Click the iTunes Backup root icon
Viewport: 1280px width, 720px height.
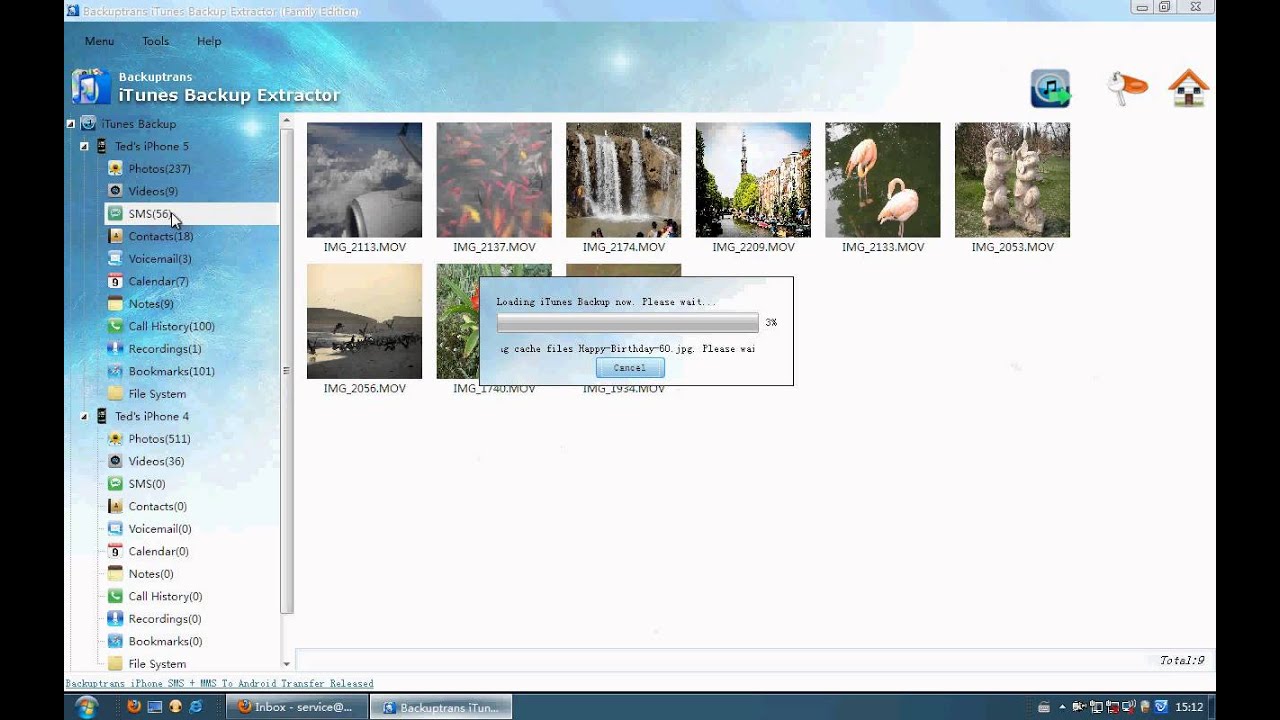point(88,124)
